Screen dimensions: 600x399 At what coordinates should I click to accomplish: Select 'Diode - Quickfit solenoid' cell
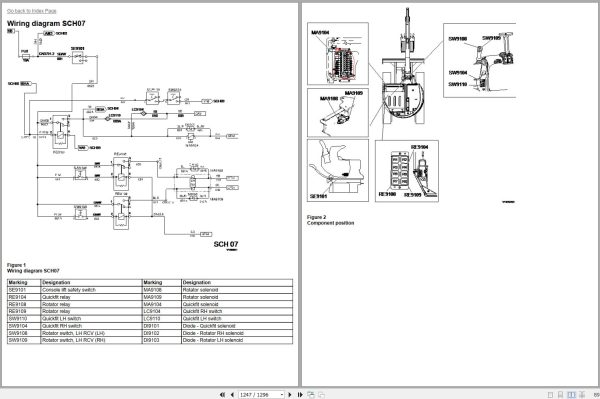[x=237, y=326]
